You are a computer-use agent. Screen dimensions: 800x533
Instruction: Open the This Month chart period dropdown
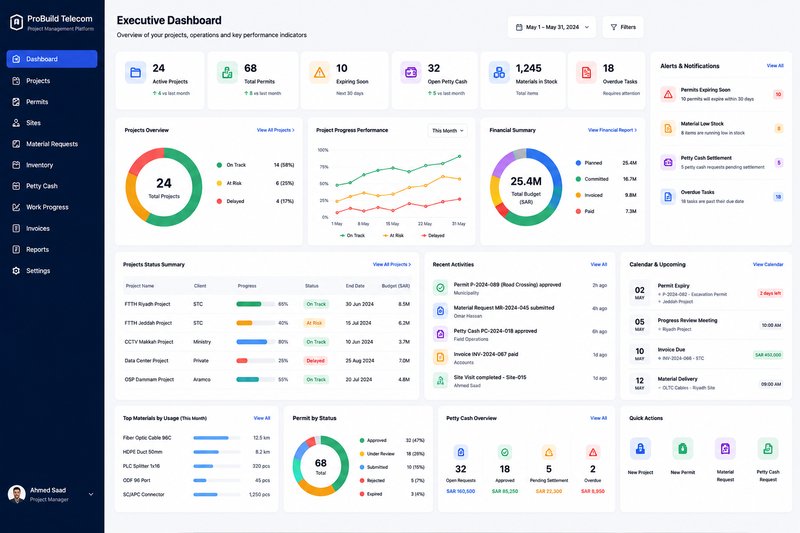[447, 131]
